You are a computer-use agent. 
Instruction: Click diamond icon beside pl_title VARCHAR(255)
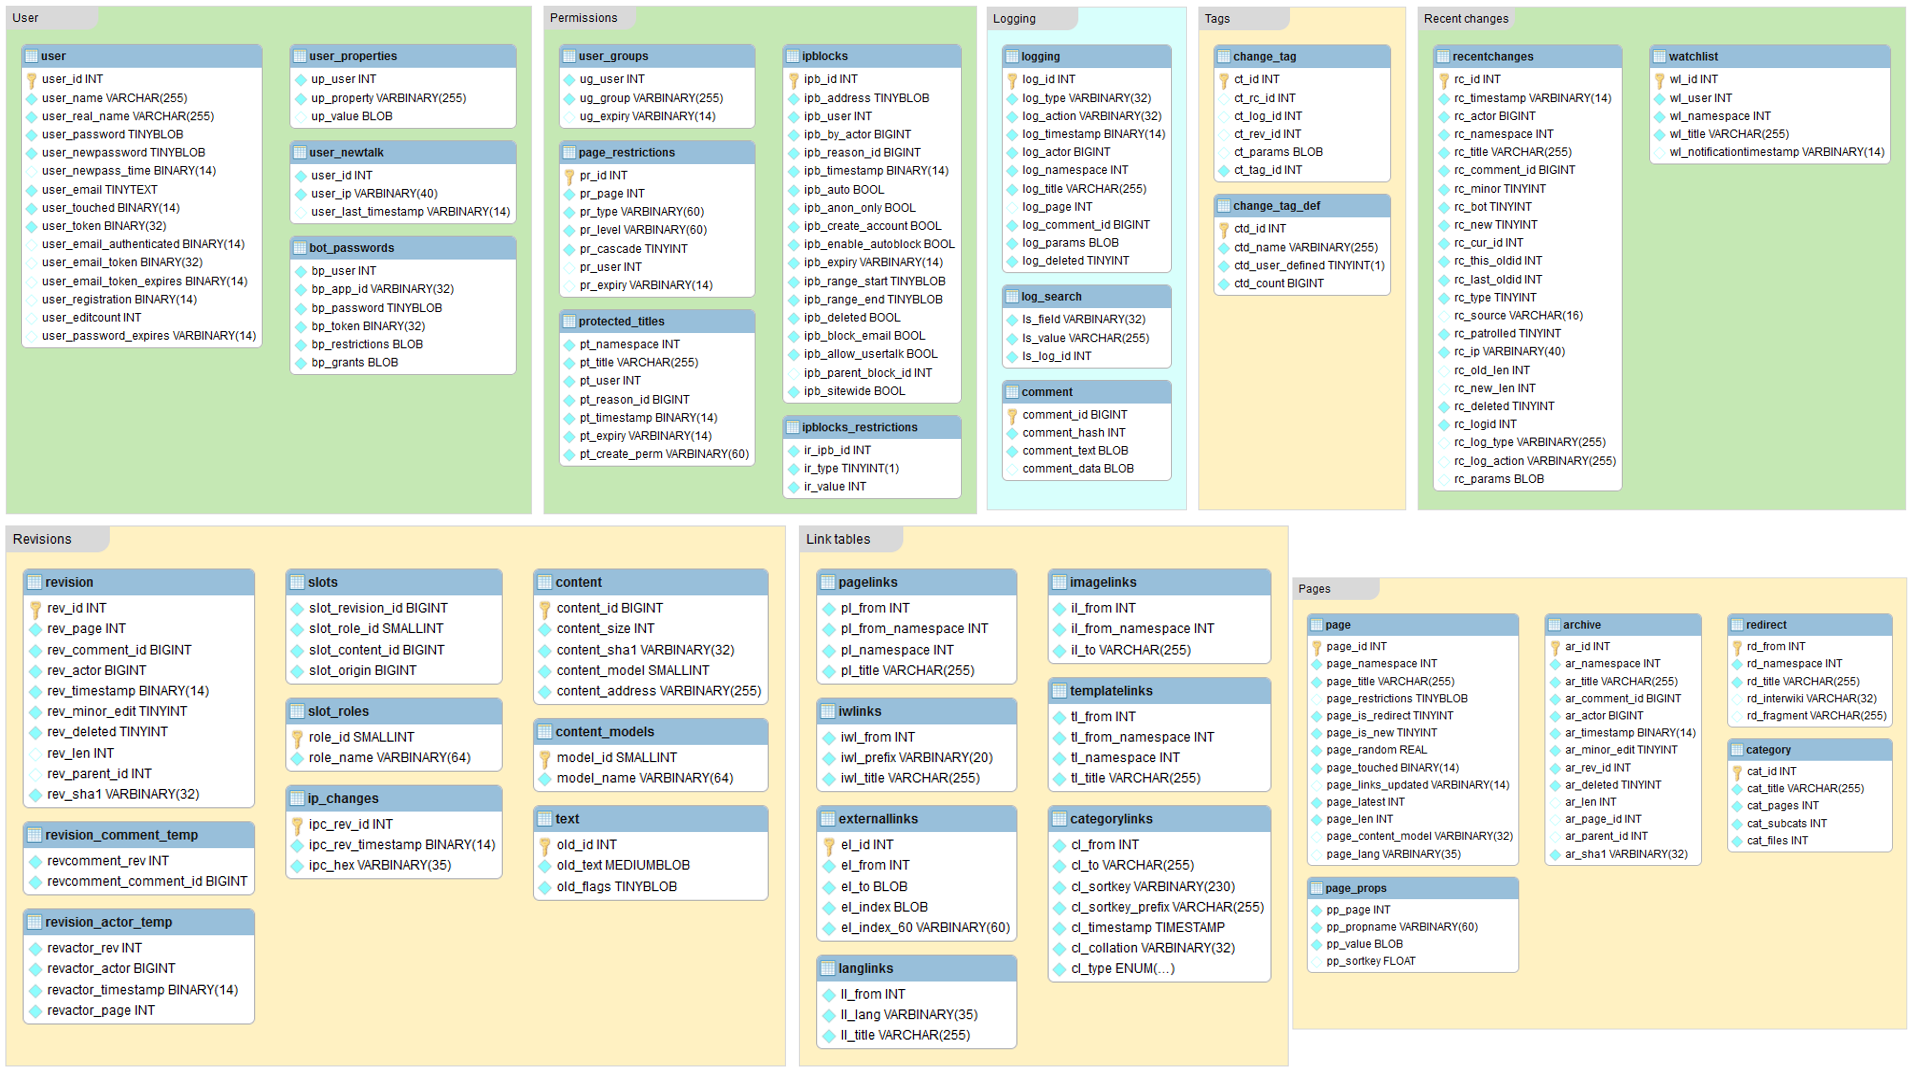[829, 671]
